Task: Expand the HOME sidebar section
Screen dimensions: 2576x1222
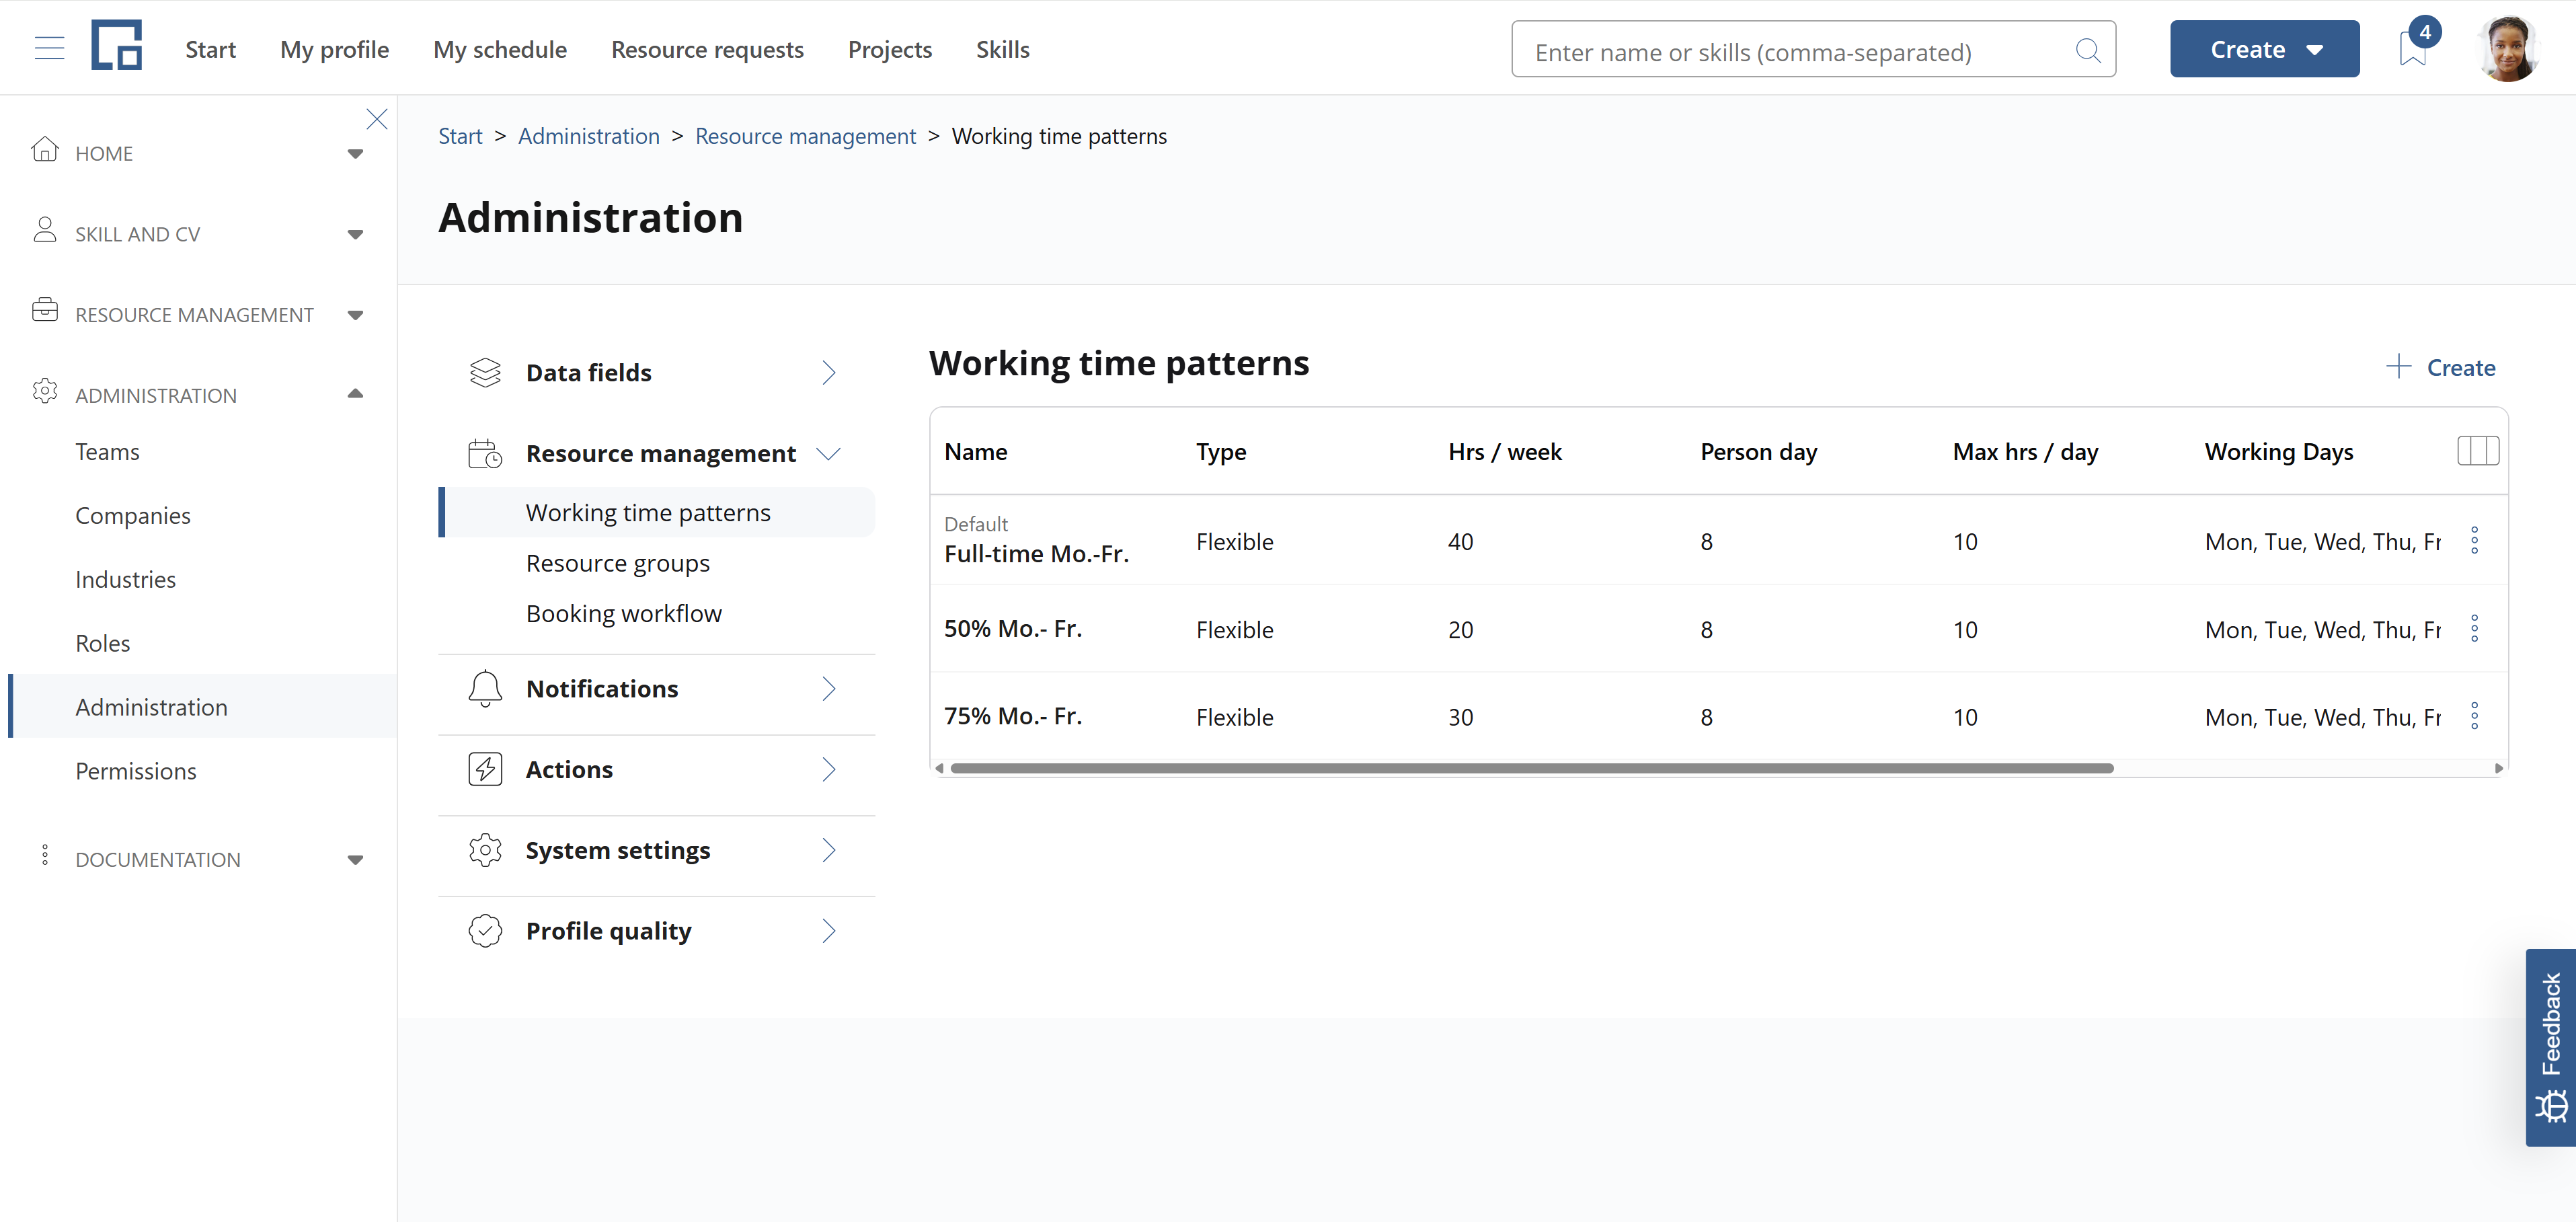Action: point(355,154)
